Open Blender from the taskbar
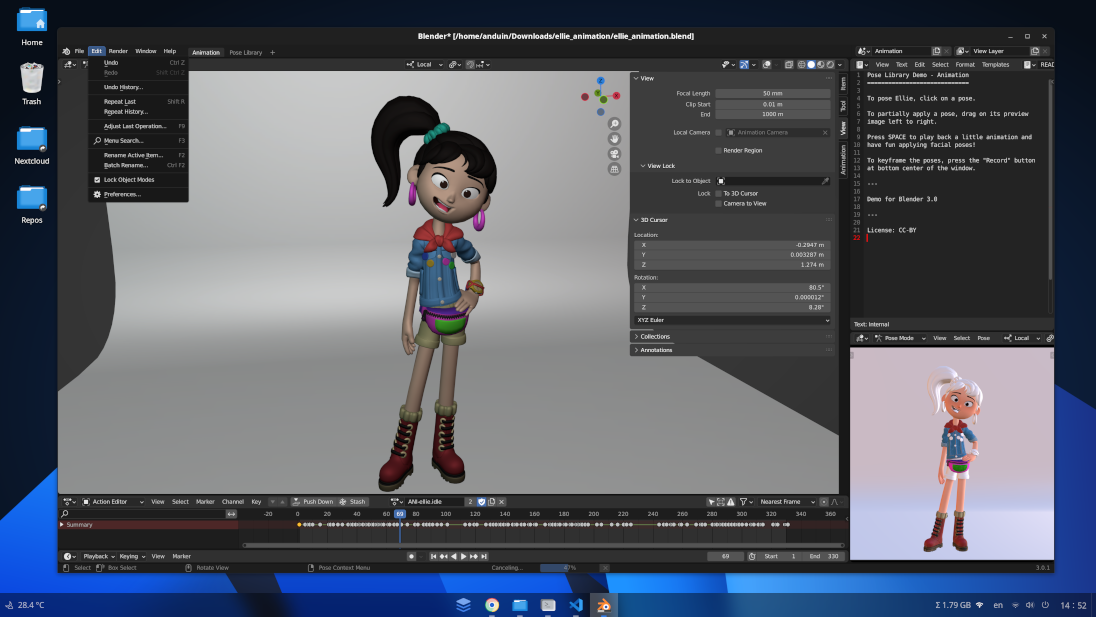The image size is (1096, 617). tap(604, 605)
